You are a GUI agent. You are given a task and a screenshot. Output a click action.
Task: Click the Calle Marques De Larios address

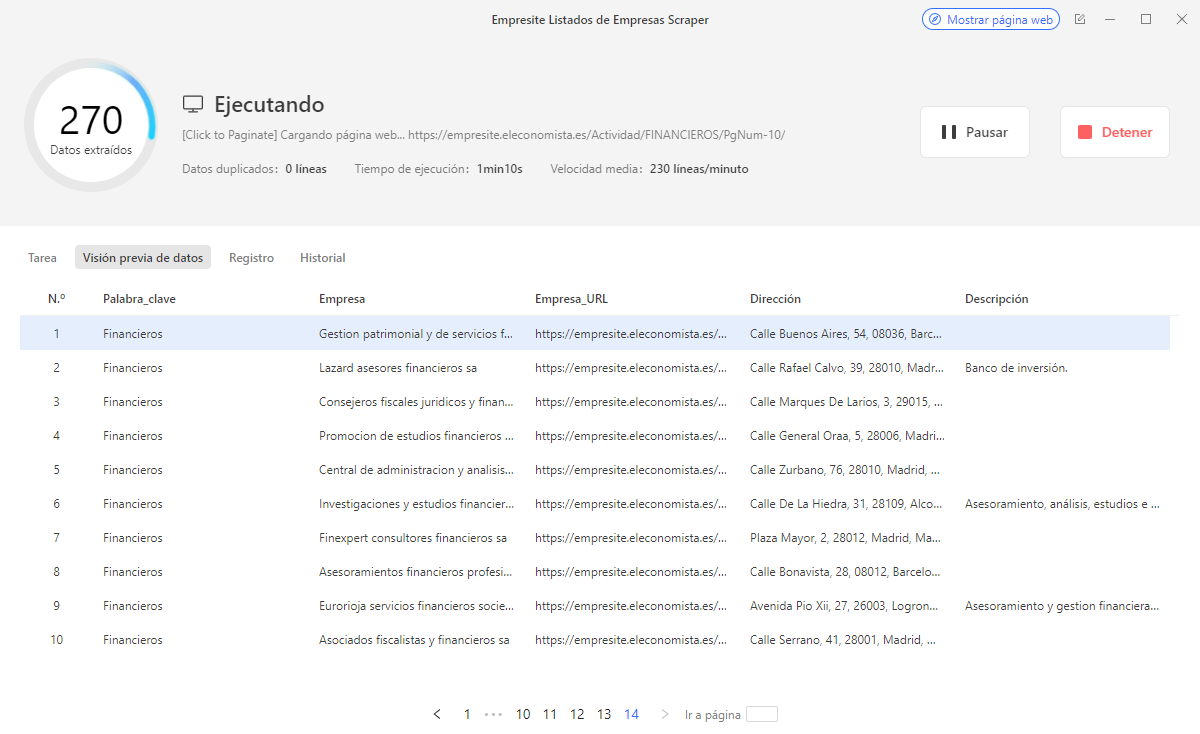point(846,402)
